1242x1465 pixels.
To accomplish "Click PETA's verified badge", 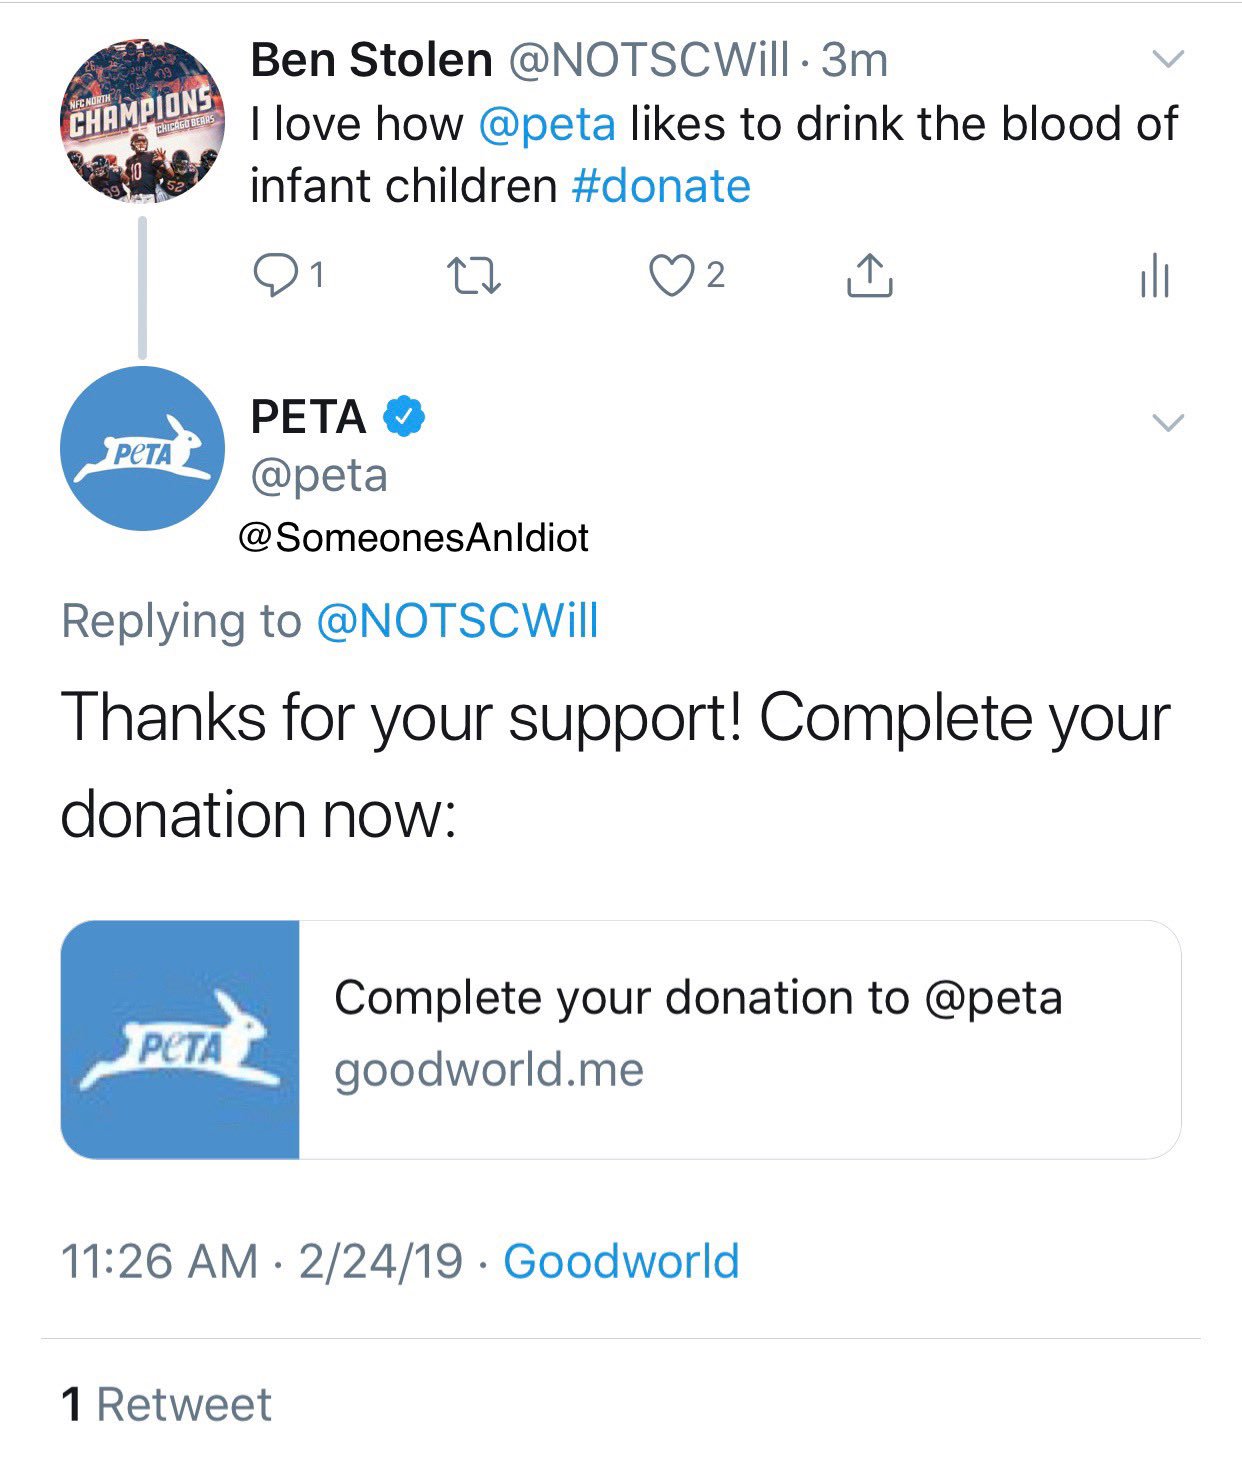I will pos(404,417).
